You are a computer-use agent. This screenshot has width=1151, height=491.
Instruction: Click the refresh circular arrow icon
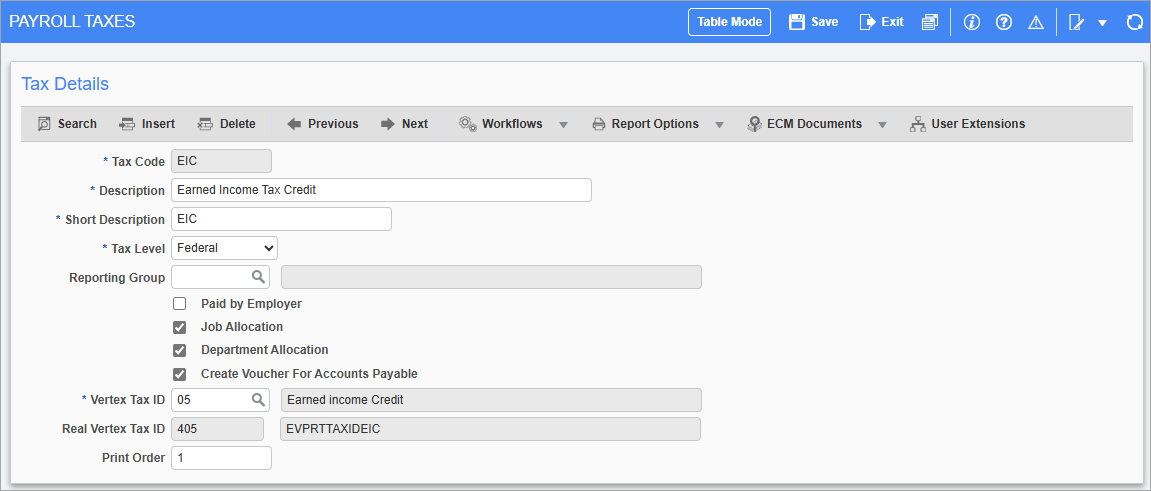[x=1134, y=22]
